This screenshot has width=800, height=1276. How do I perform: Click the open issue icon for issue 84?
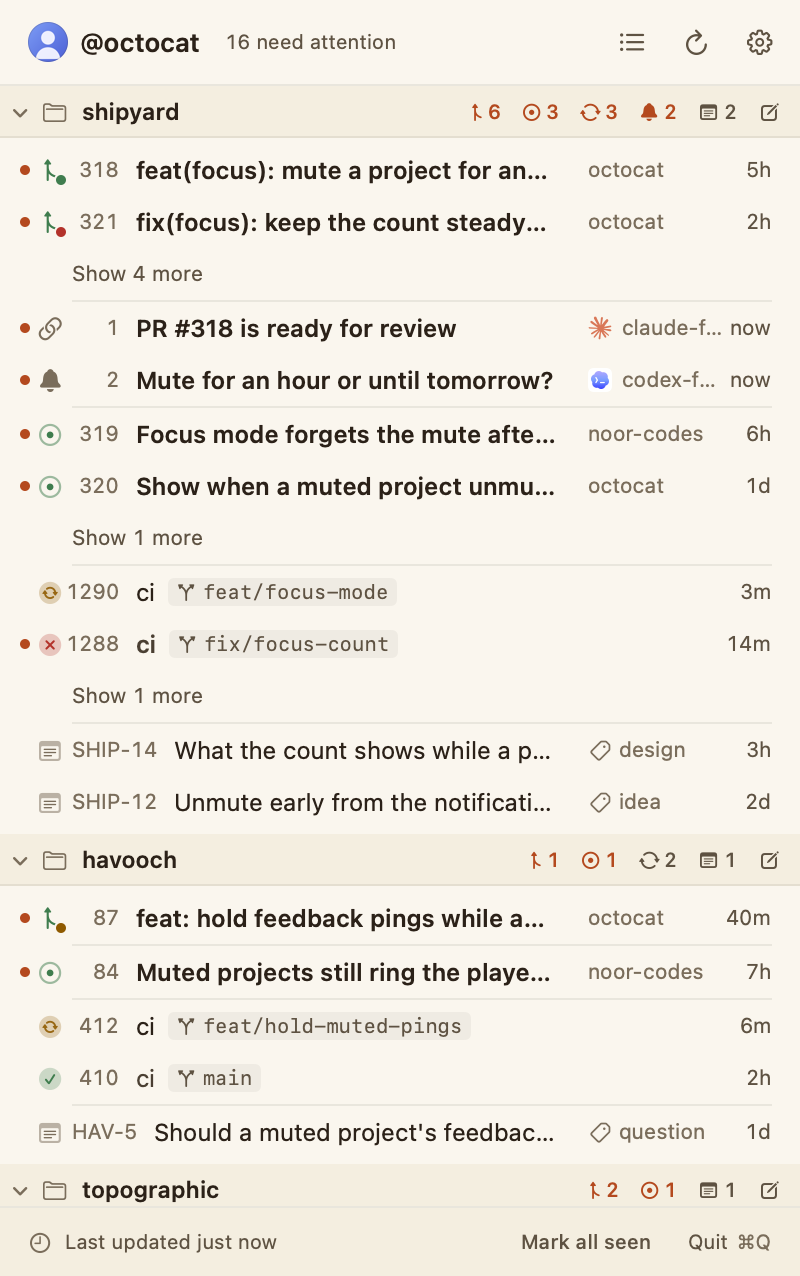pyautogui.click(x=50, y=972)
